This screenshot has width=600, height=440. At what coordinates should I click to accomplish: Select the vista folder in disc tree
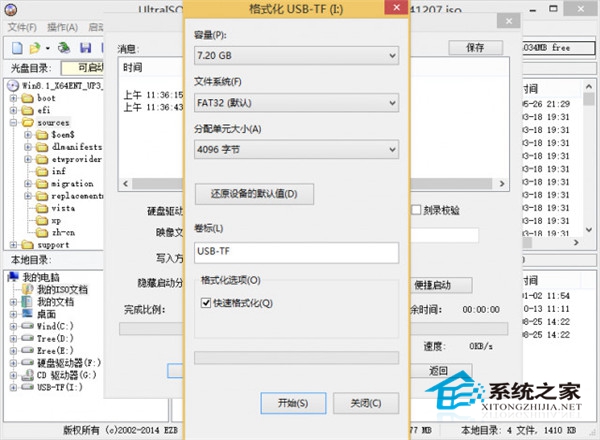pos(63,208)
